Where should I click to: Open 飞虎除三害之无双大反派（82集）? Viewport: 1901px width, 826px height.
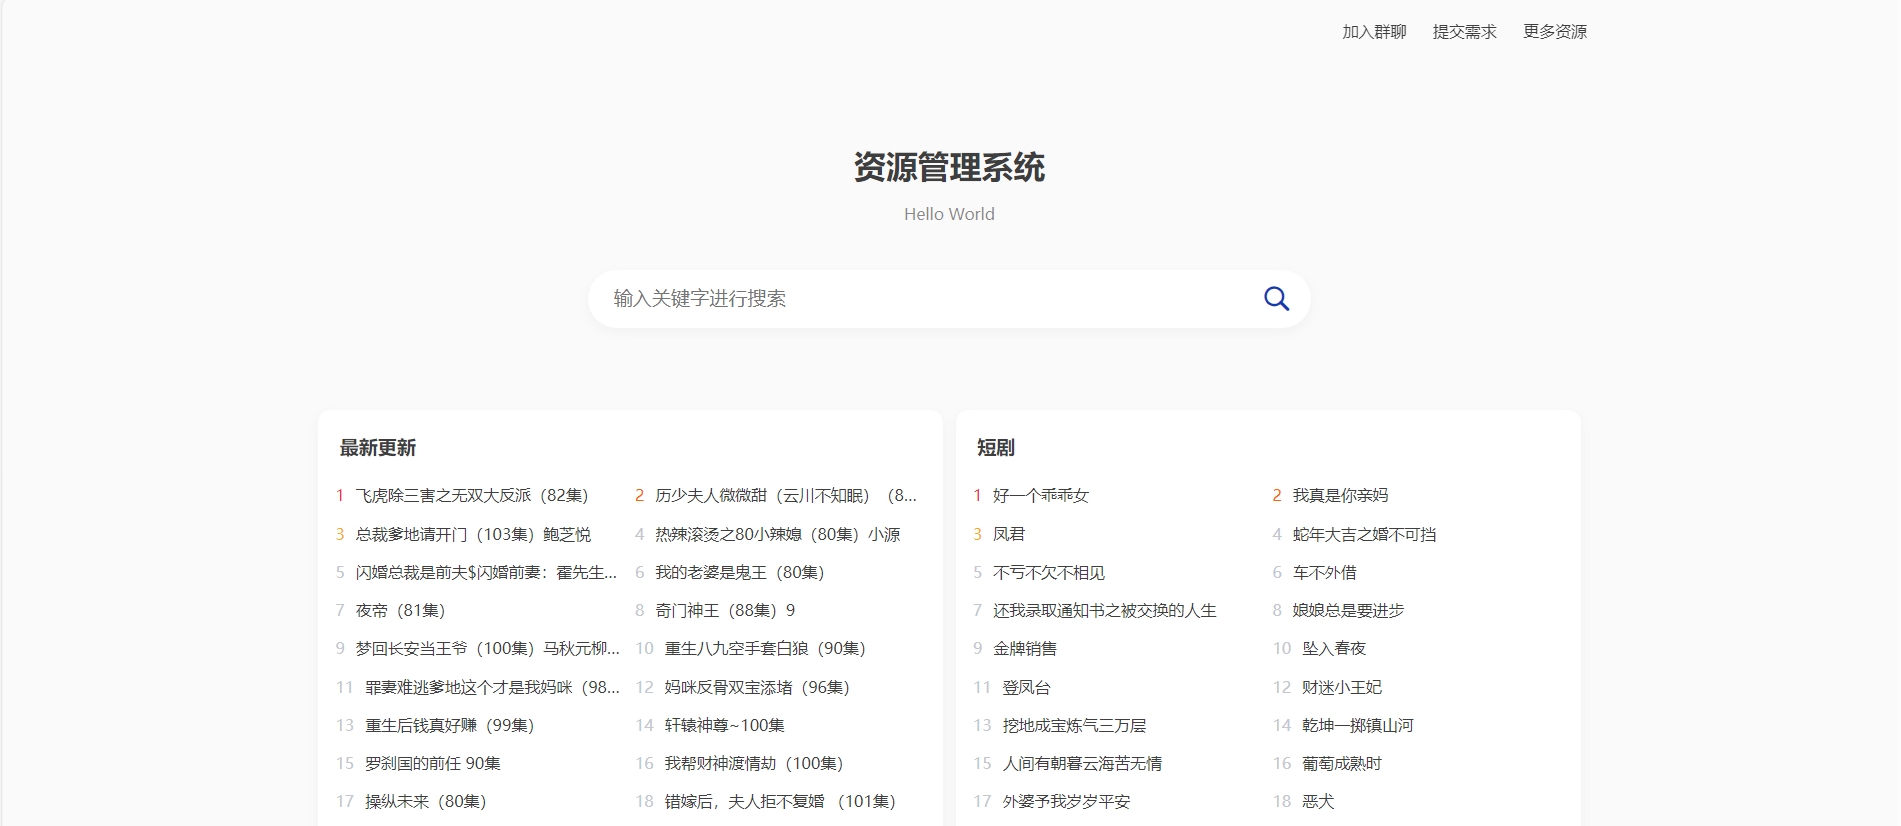coord(472,495)
